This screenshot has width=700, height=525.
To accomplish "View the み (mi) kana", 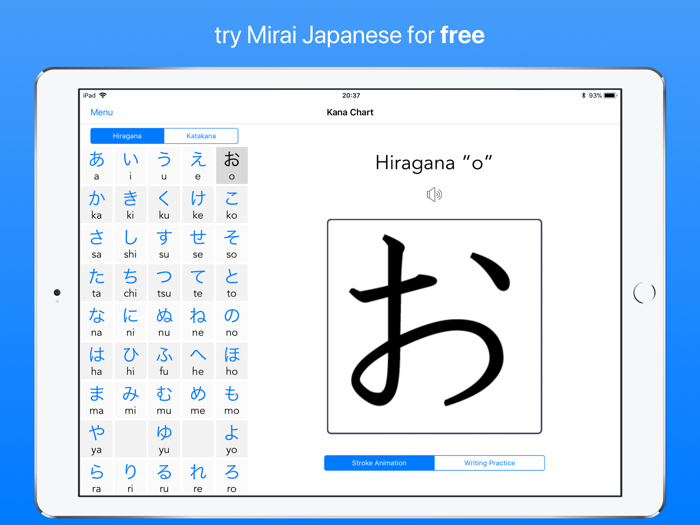I will [130, 400].
